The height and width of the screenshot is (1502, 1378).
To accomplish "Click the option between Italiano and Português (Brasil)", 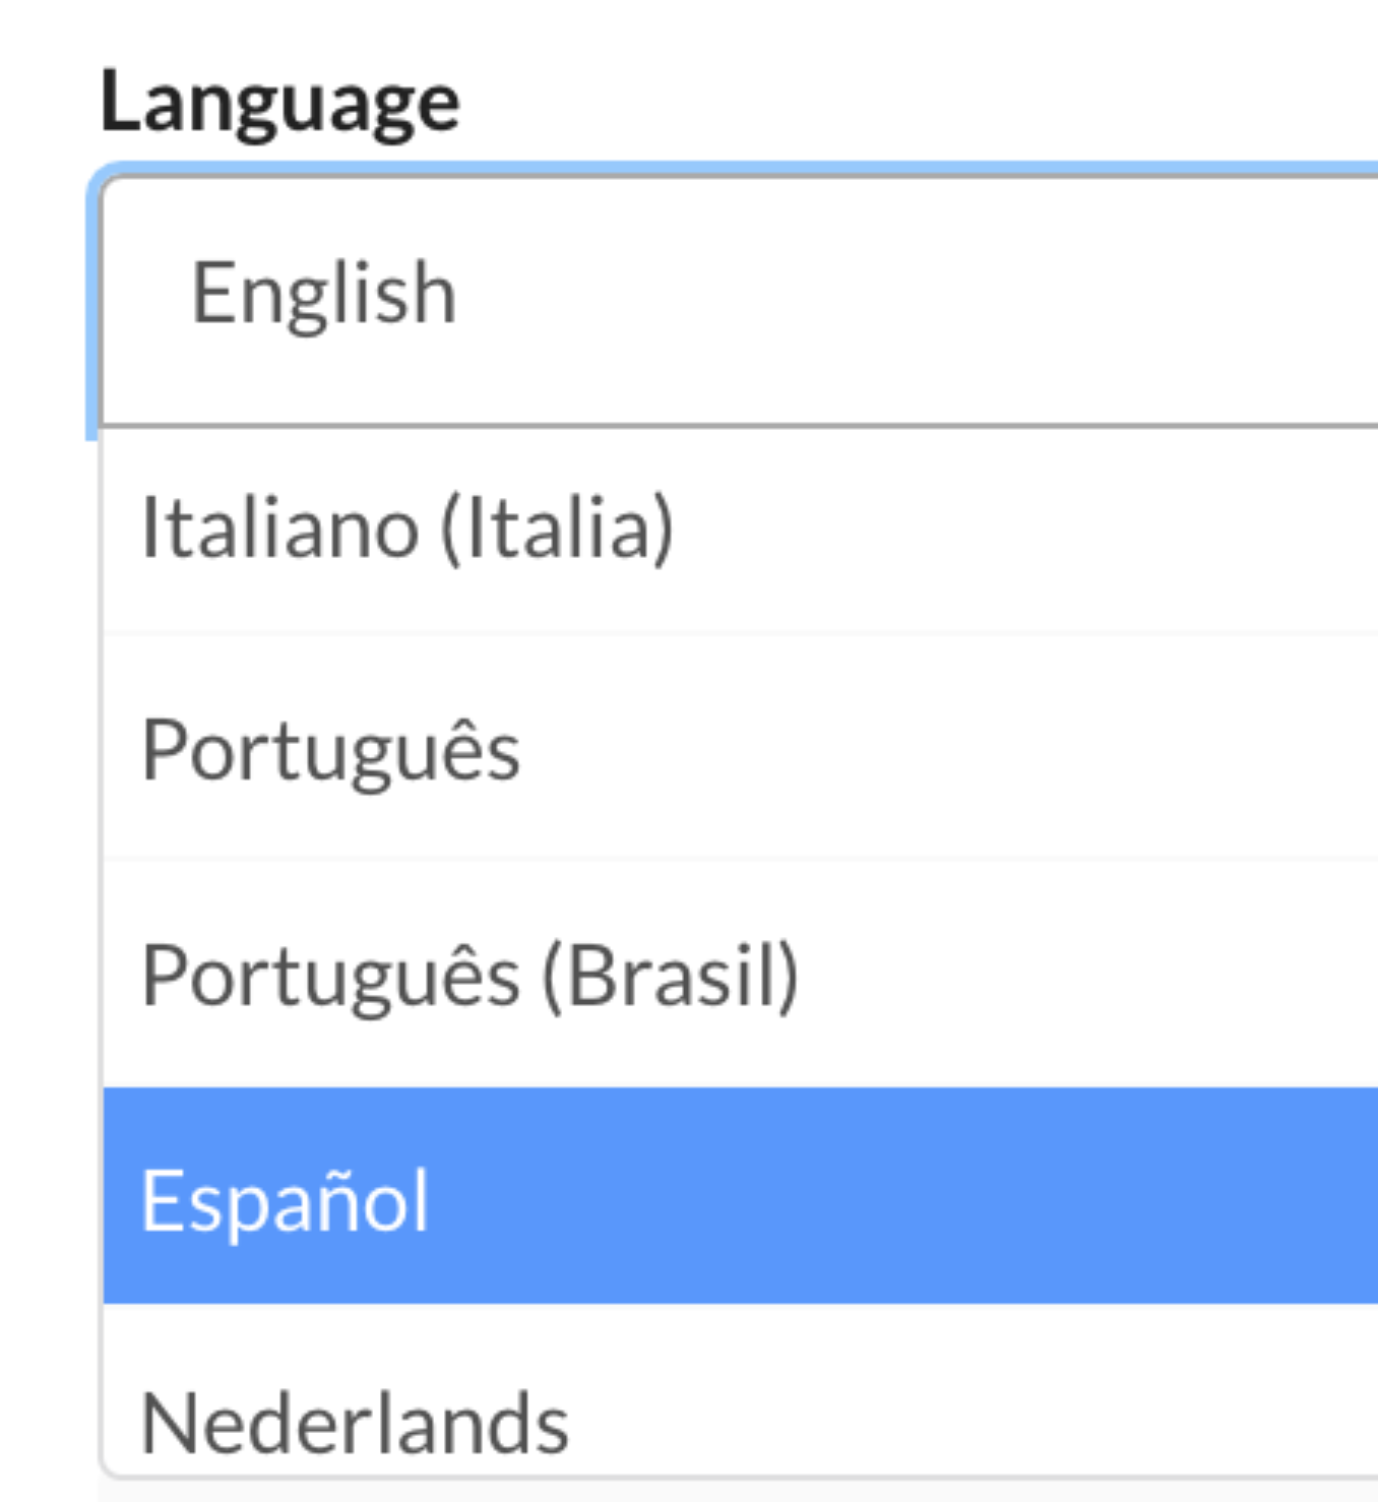I will click(x=331, y=751).
